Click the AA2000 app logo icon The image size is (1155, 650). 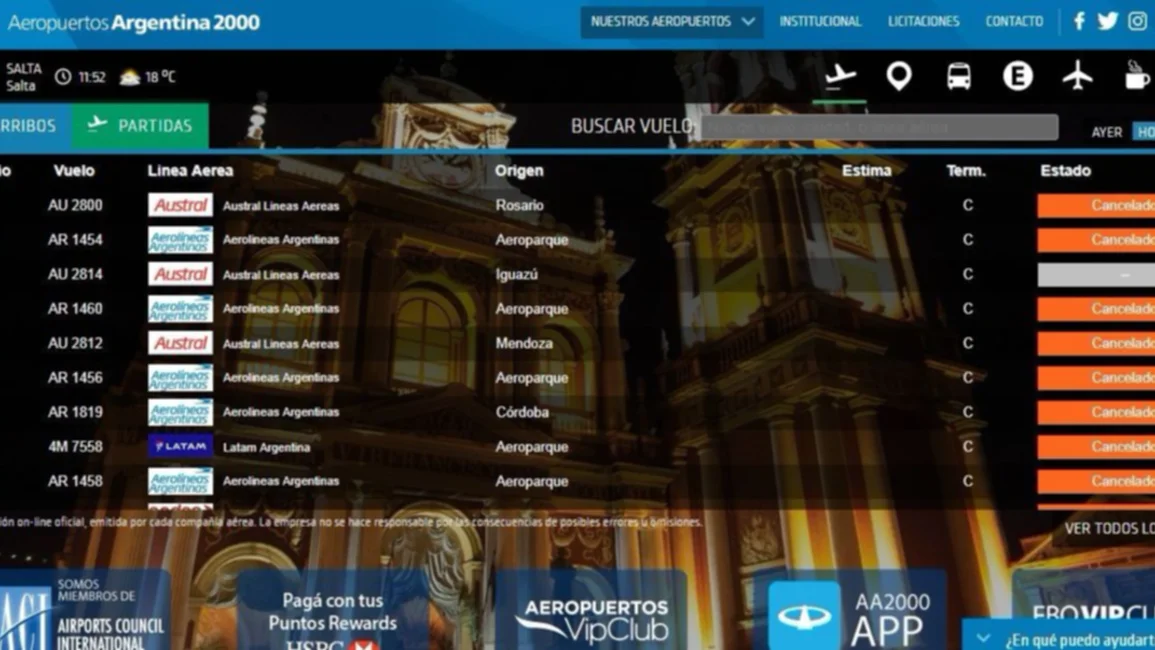pos(804,615)
